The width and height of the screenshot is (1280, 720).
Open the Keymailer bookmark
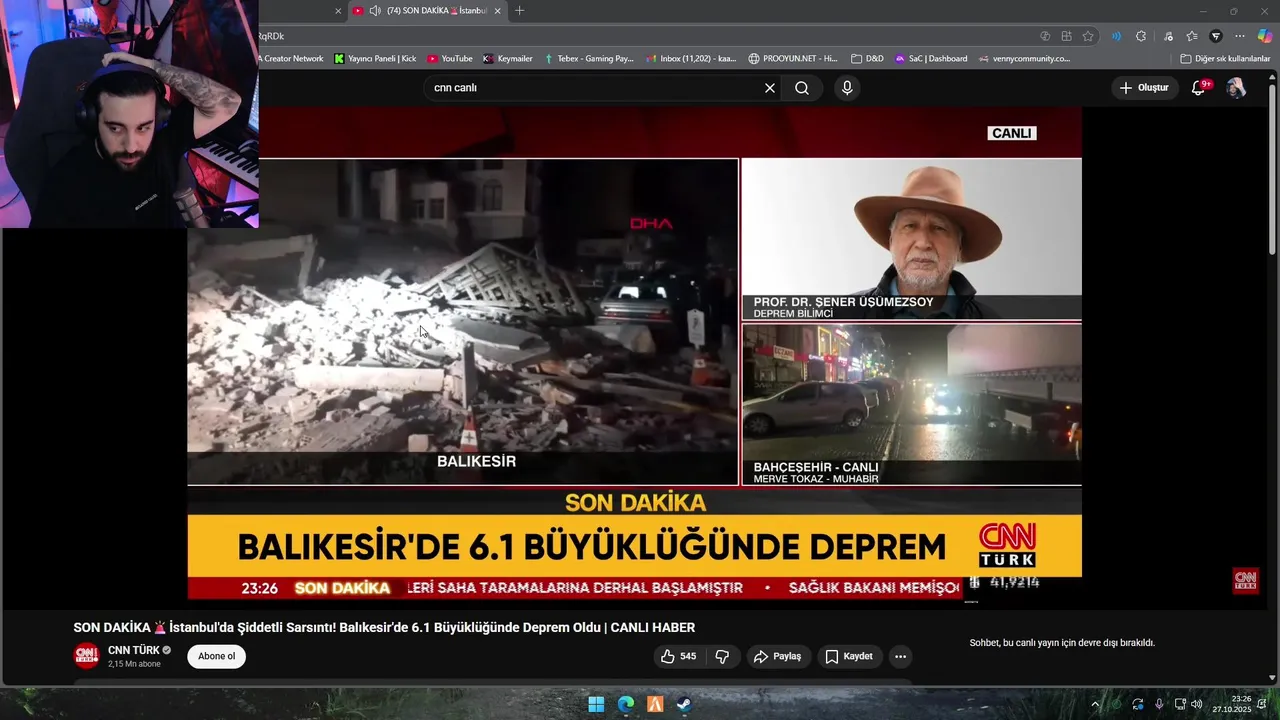pos(508,59)
